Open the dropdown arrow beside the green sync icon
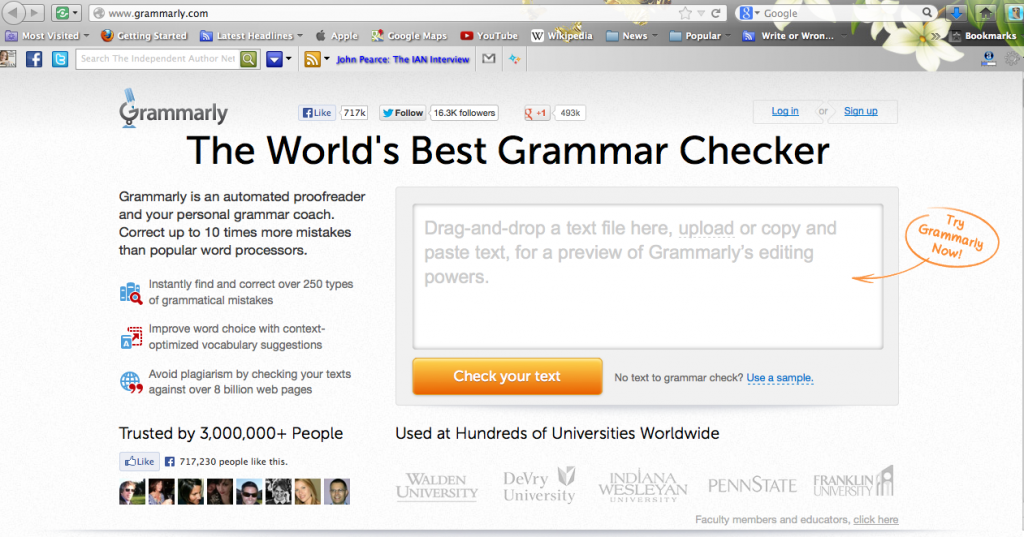The image size is (1024, 537). pos(75,13)
